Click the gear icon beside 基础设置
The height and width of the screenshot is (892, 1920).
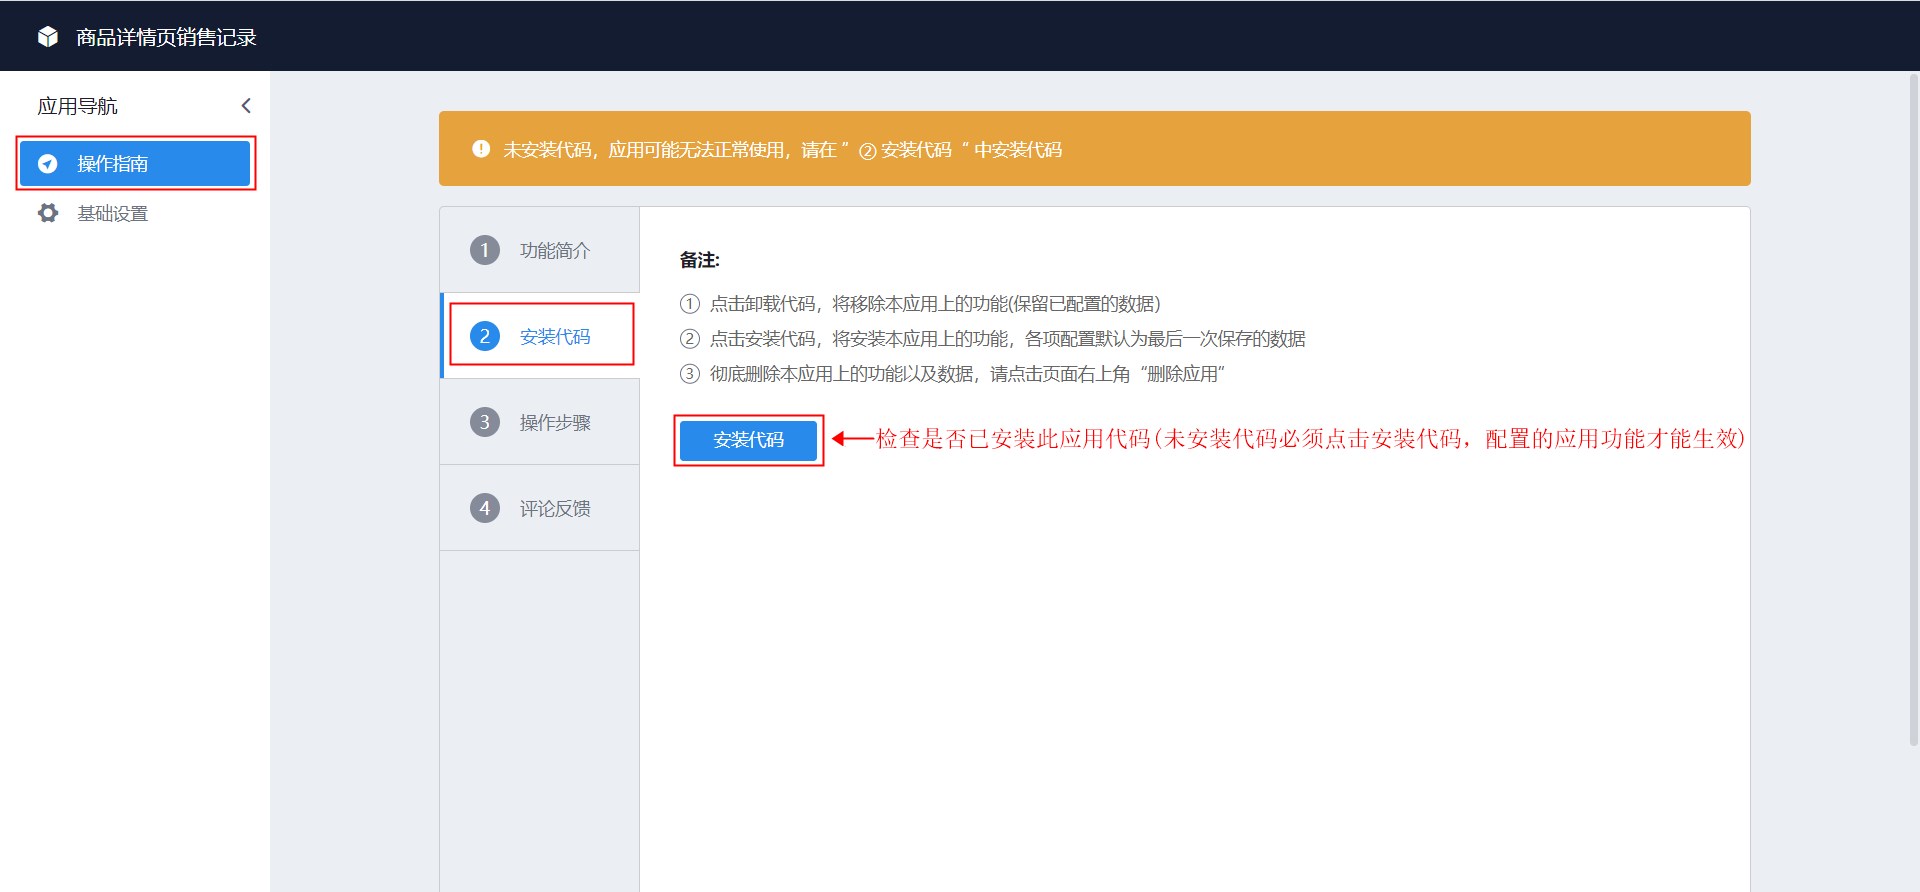click(48, 213)
